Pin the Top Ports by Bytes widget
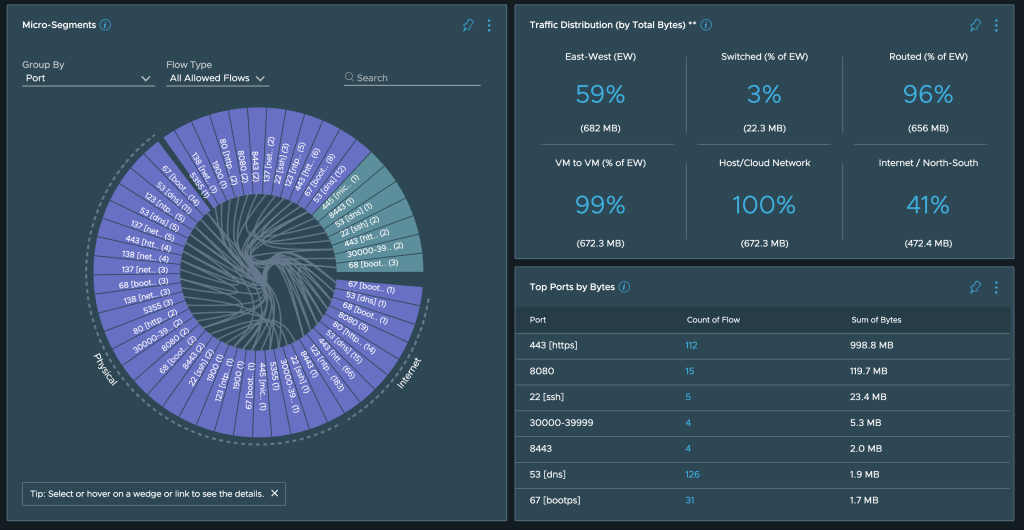 (975, 287)
